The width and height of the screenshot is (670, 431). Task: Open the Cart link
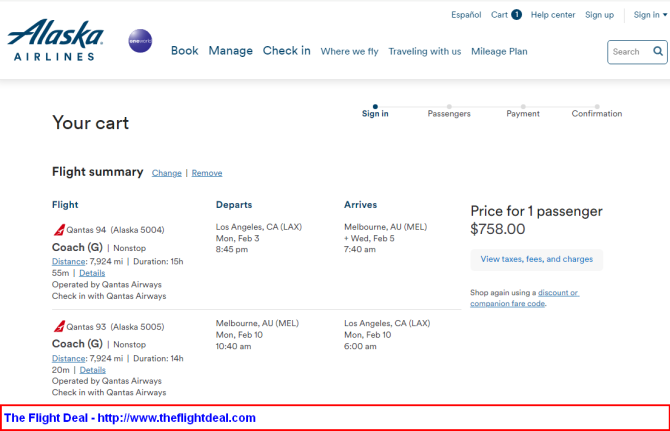point(499,15)
